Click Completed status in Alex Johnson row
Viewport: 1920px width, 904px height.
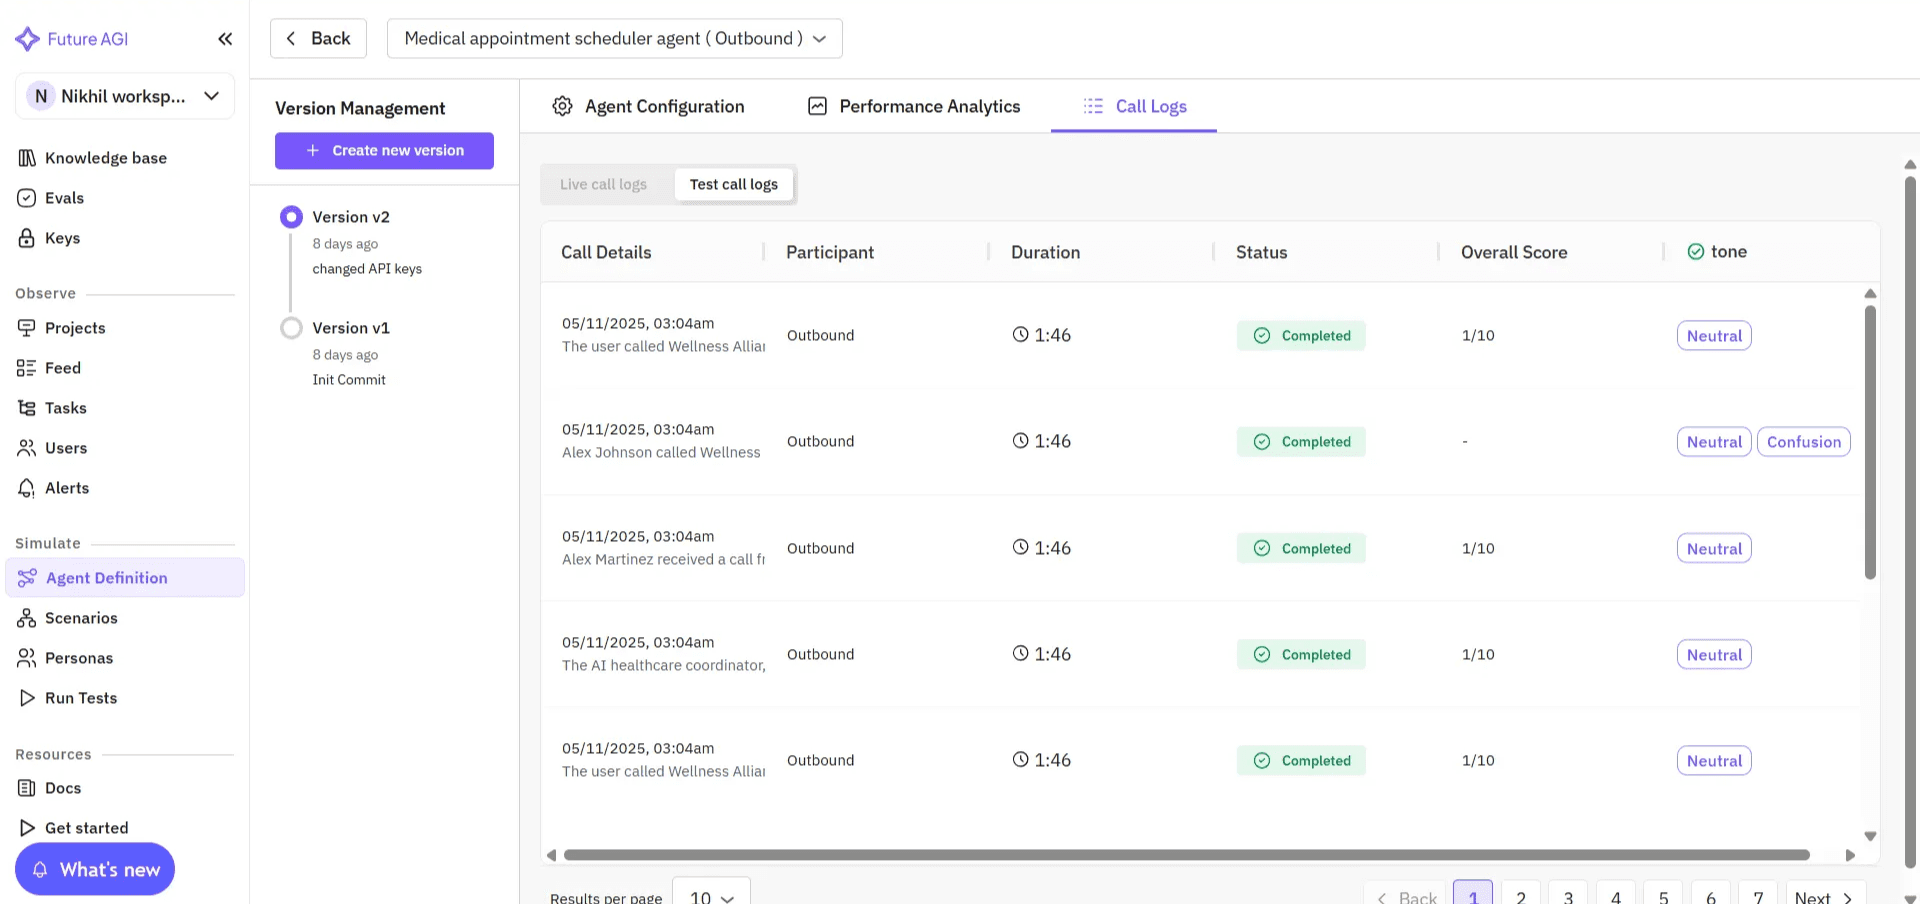(1301, 442)
